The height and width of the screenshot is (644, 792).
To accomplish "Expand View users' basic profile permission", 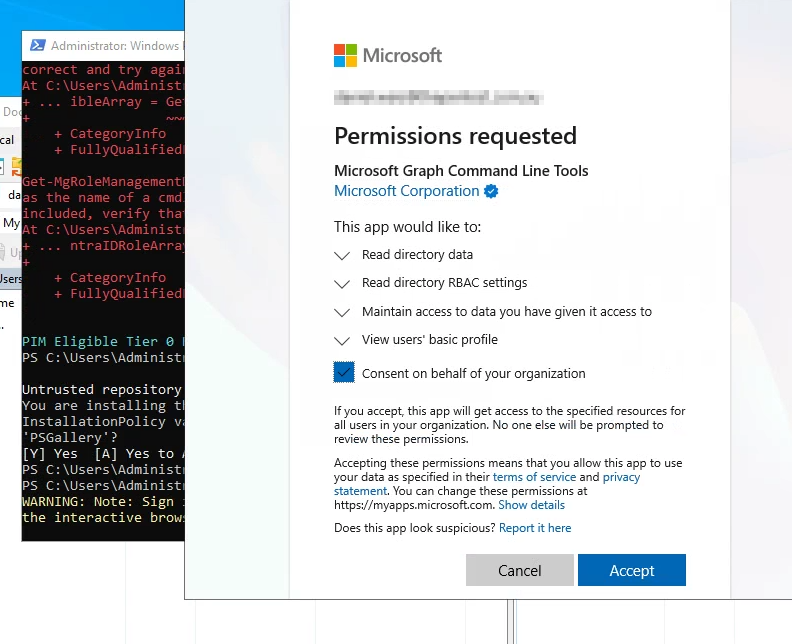I will coord(342,340).
